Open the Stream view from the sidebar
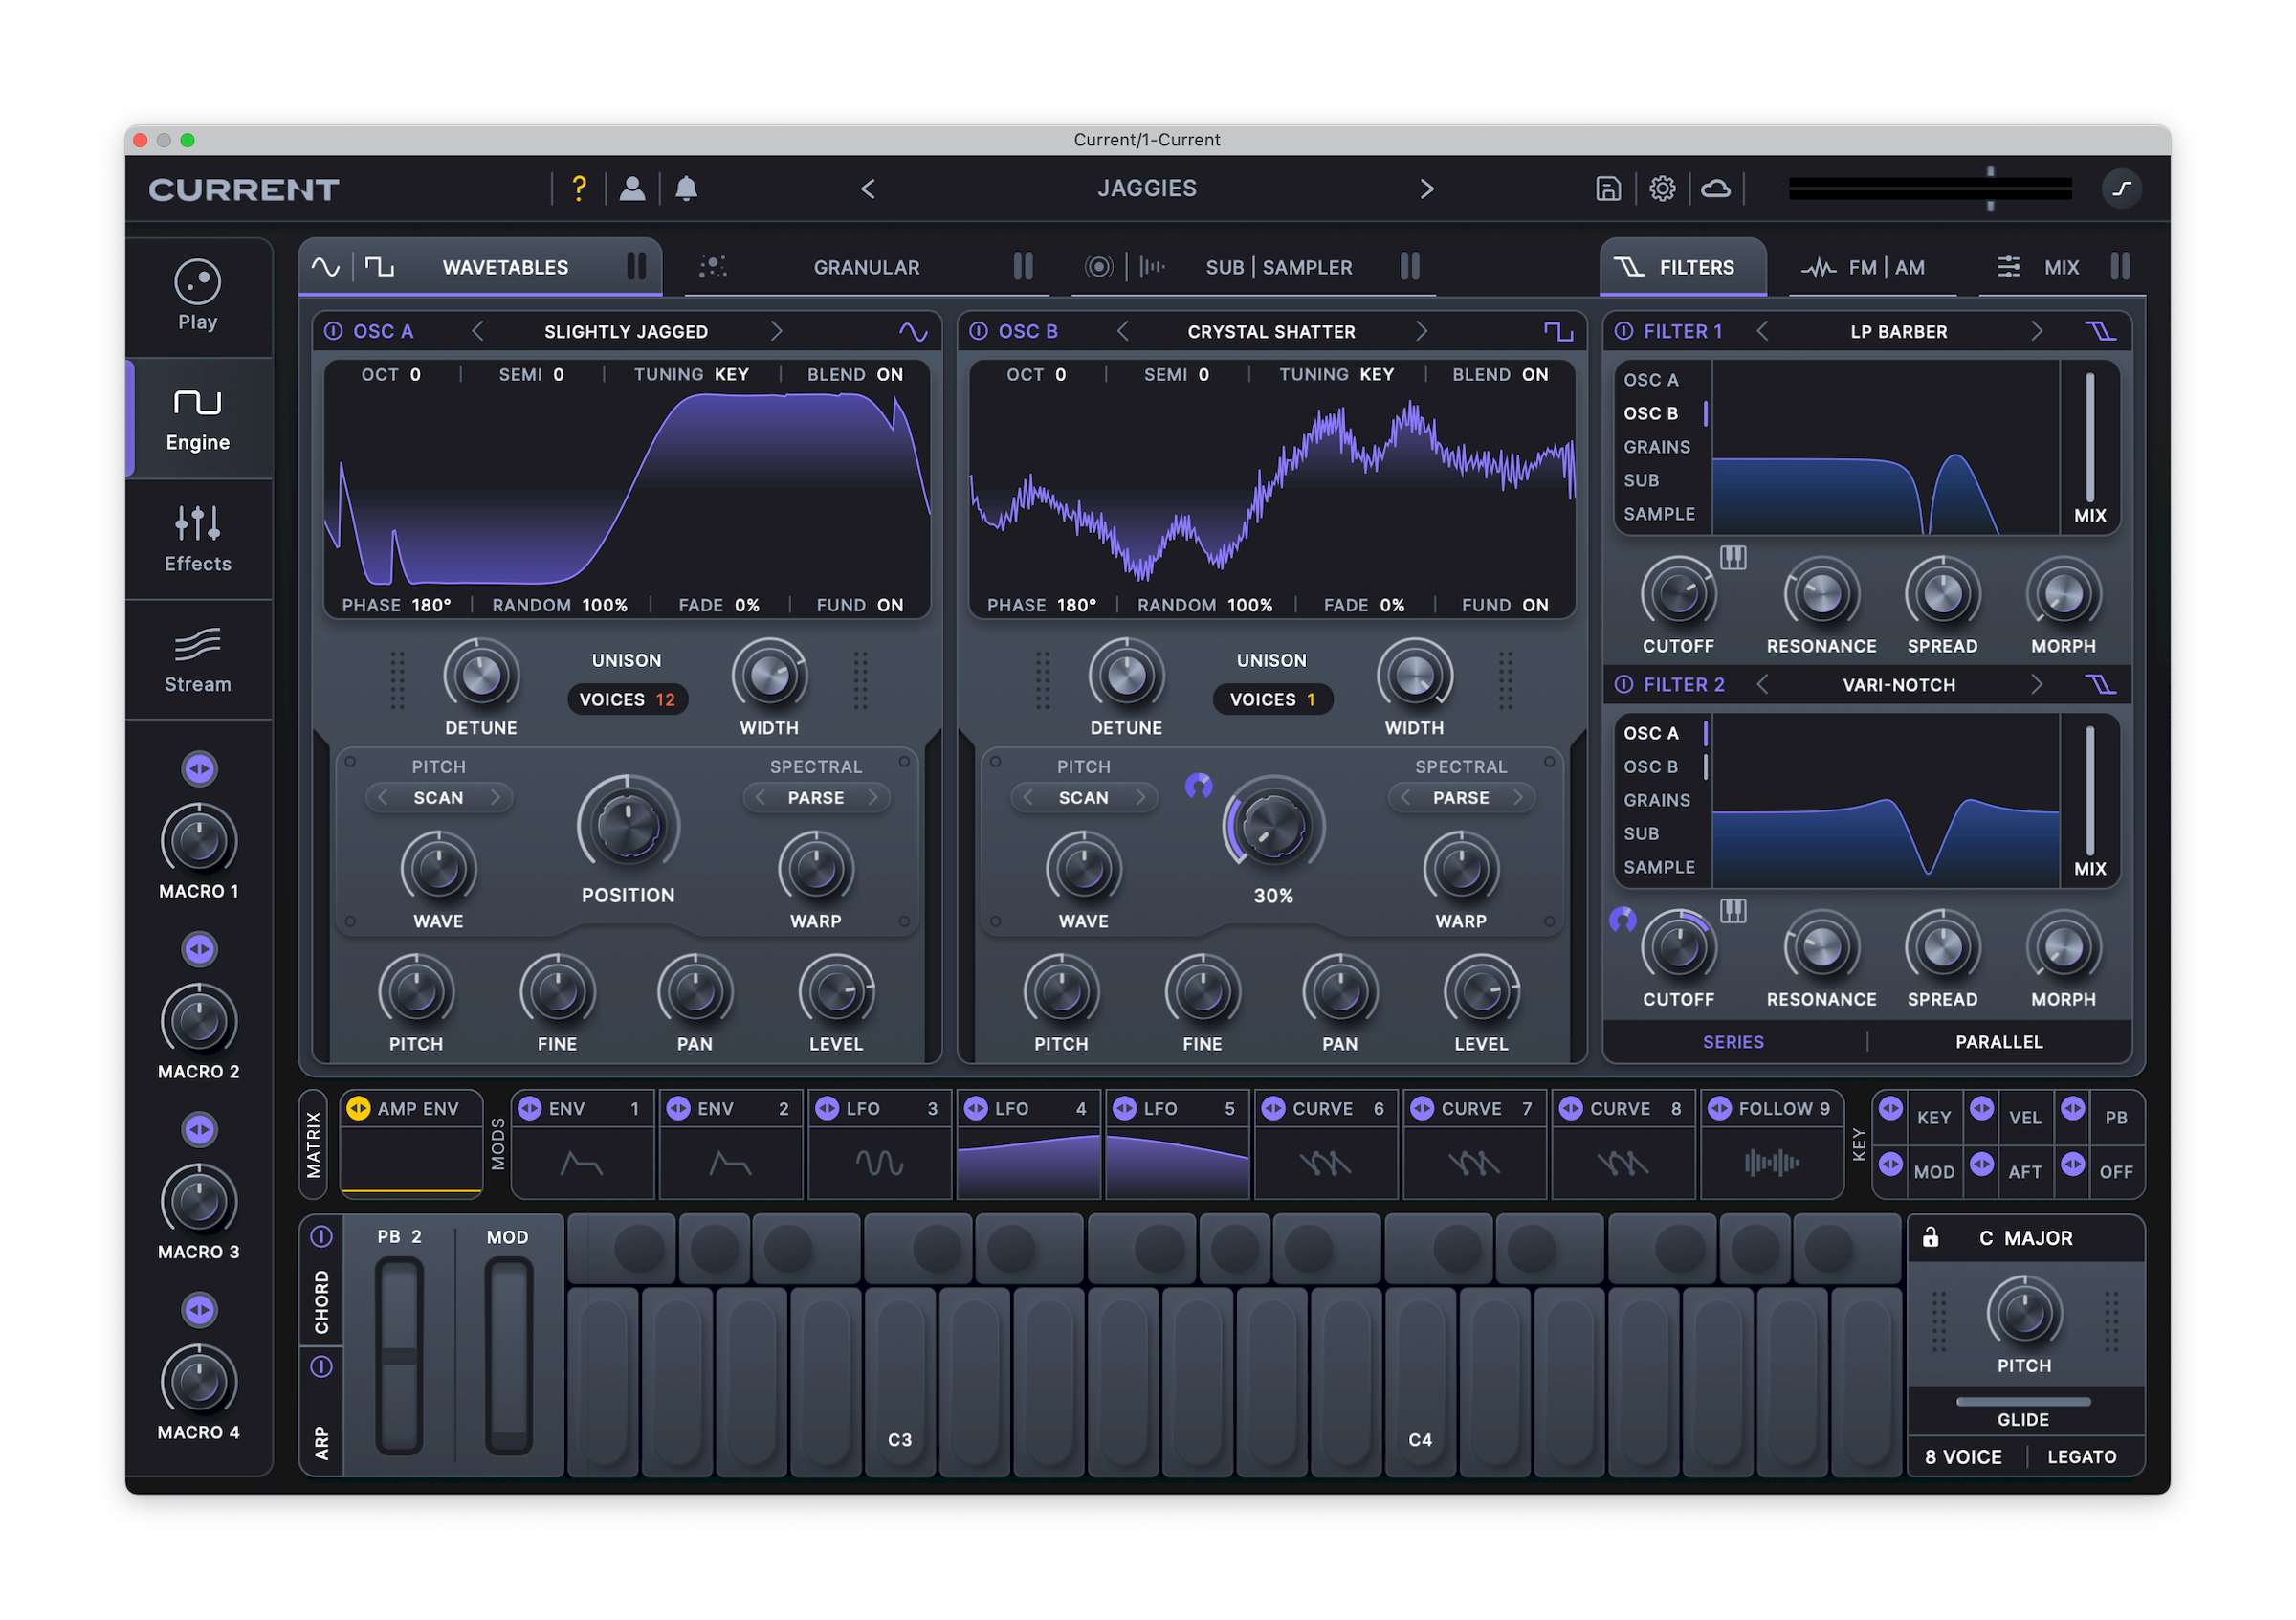 (197, 660)
